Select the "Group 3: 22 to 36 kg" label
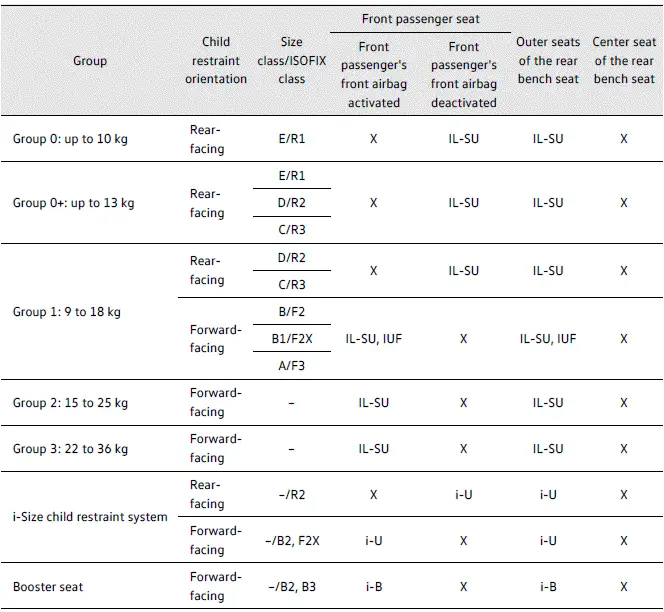This screenshot has width=664, height=612. point(70,449)
